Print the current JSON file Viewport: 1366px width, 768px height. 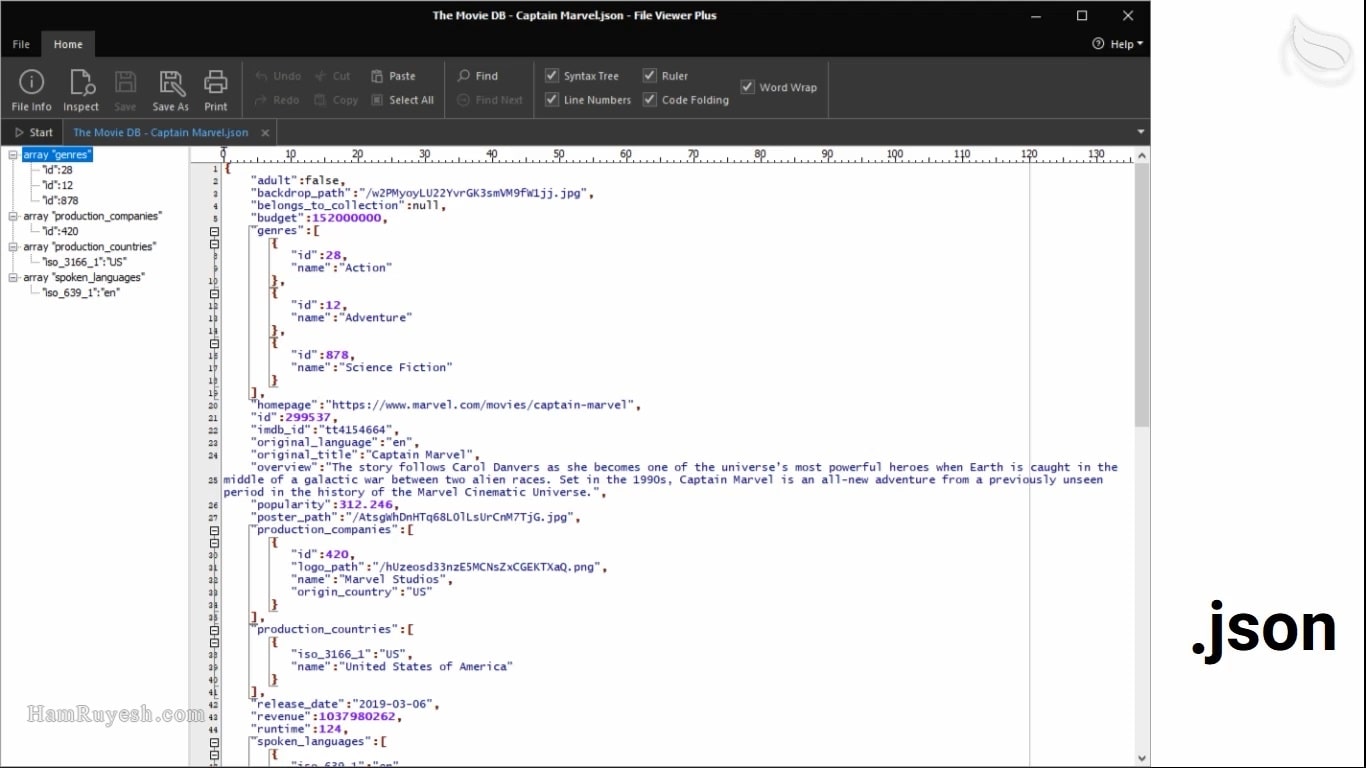(x=216, y=90)
